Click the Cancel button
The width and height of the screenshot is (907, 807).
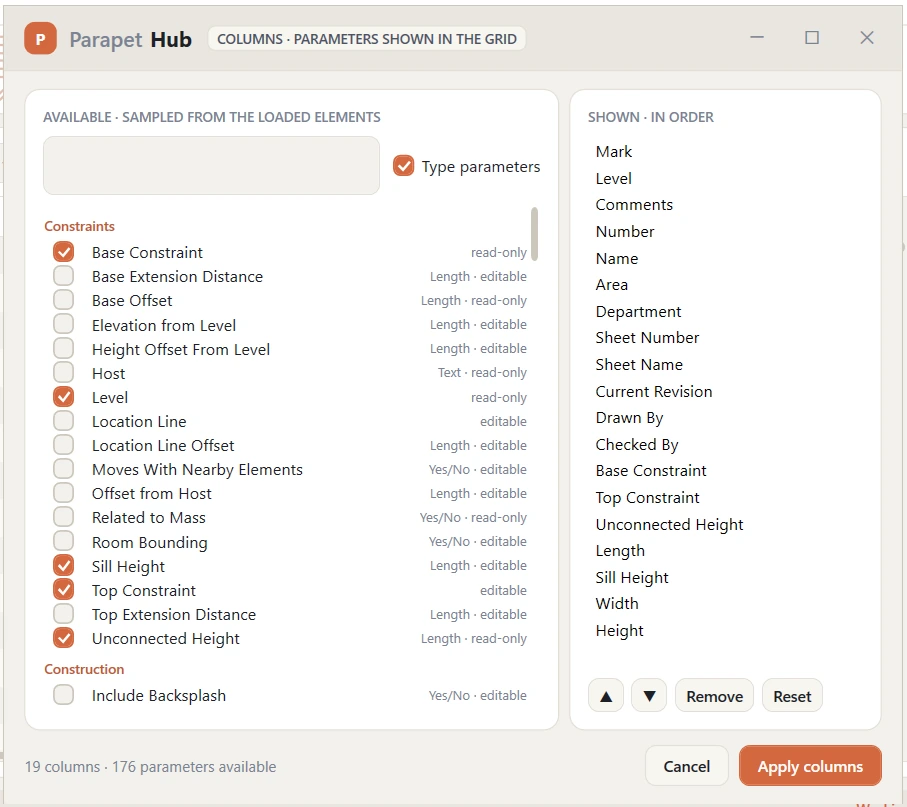(x=687, y=766)
